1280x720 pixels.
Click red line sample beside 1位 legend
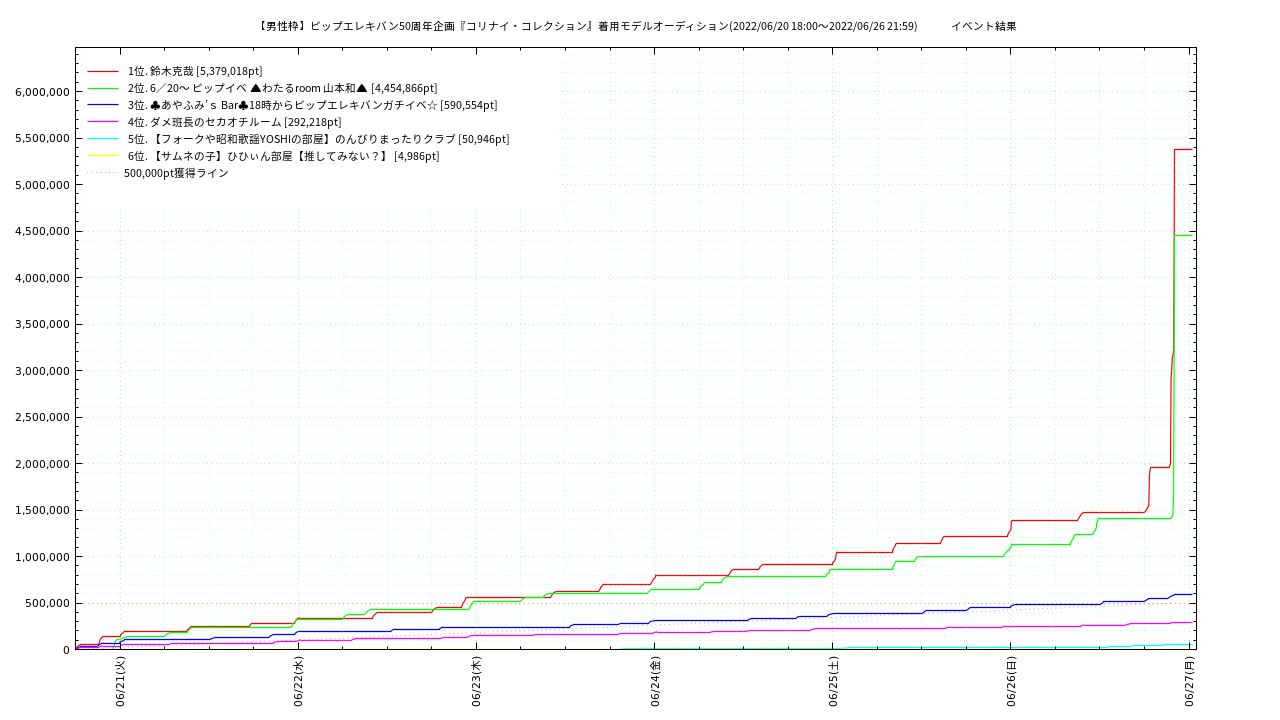[103, 71]
